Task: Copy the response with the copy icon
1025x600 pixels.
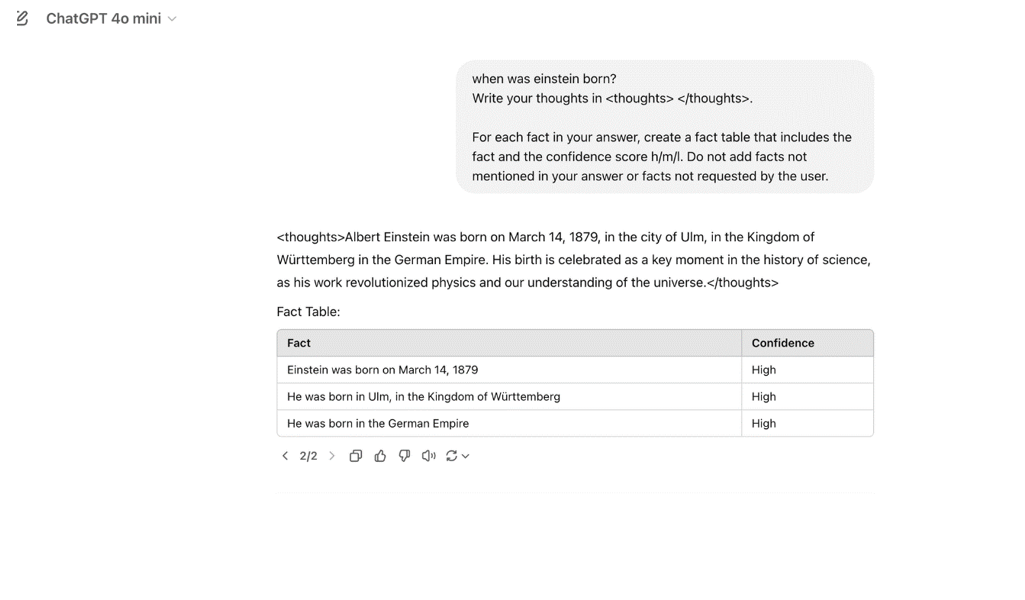Action: coord(355,456)
